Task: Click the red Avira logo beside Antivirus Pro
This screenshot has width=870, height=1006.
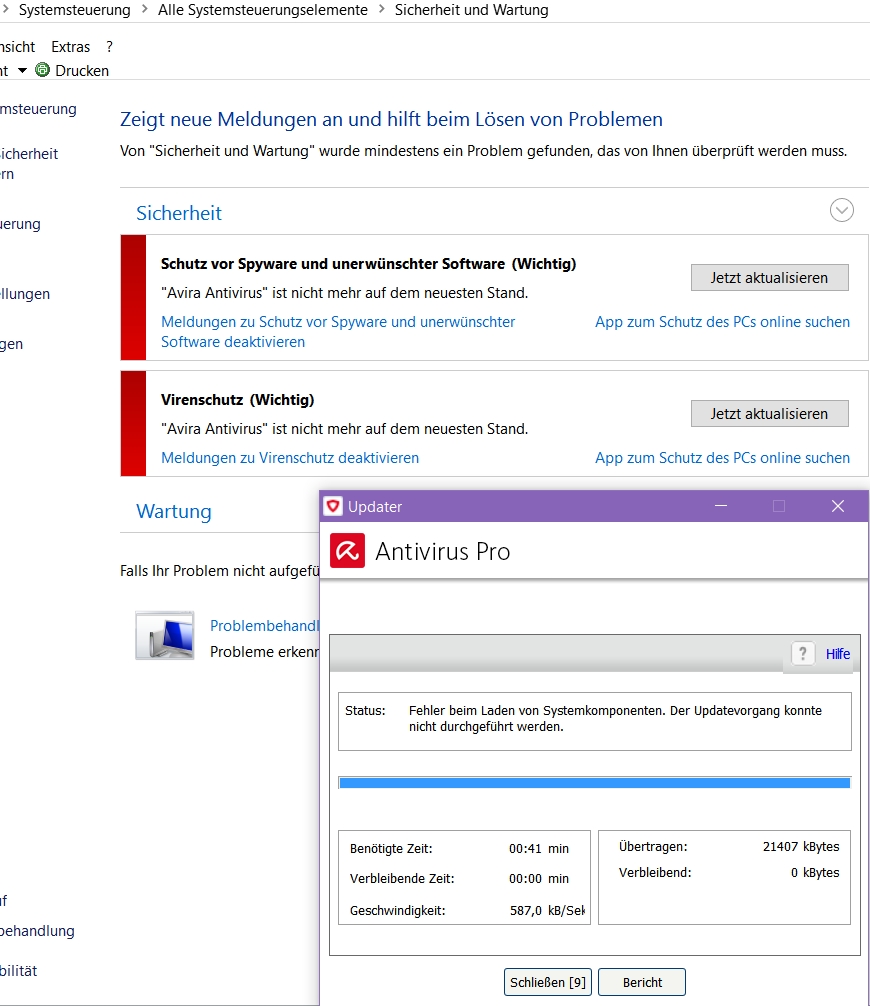Action: 347,551
